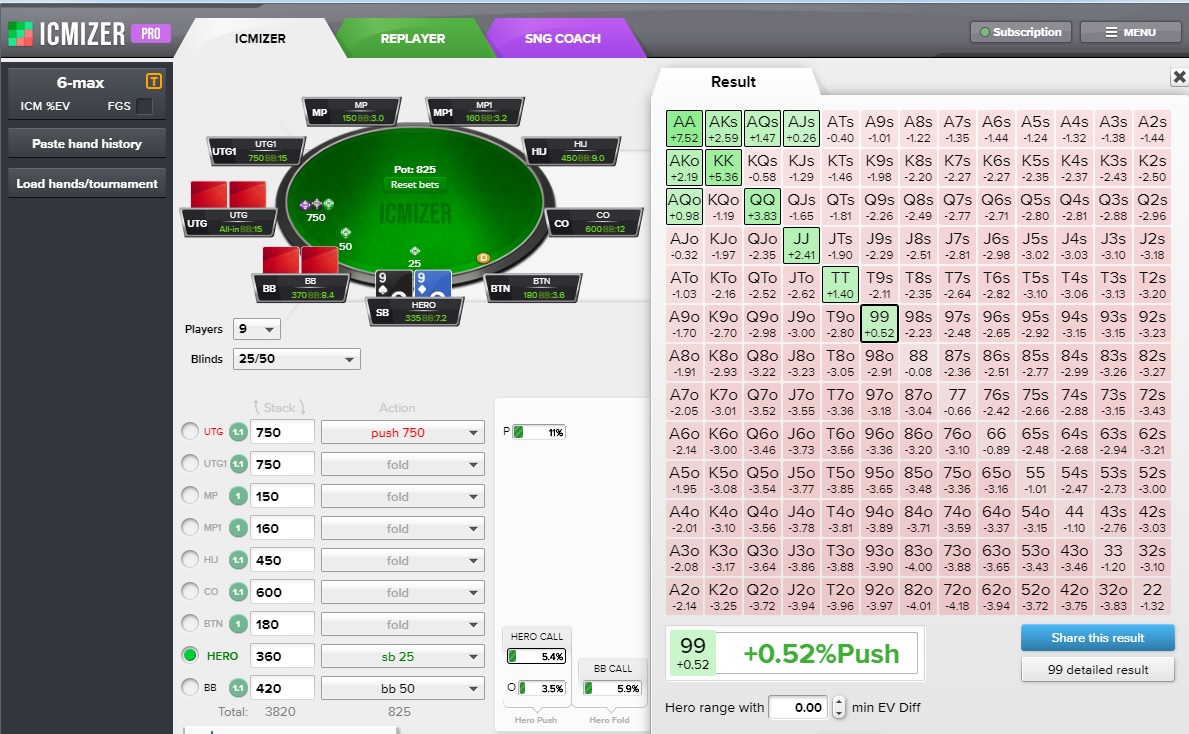This screenshot has height=734, width=1189.
Task: Open UTG action dropdown showing push 750
Action: 403,432
